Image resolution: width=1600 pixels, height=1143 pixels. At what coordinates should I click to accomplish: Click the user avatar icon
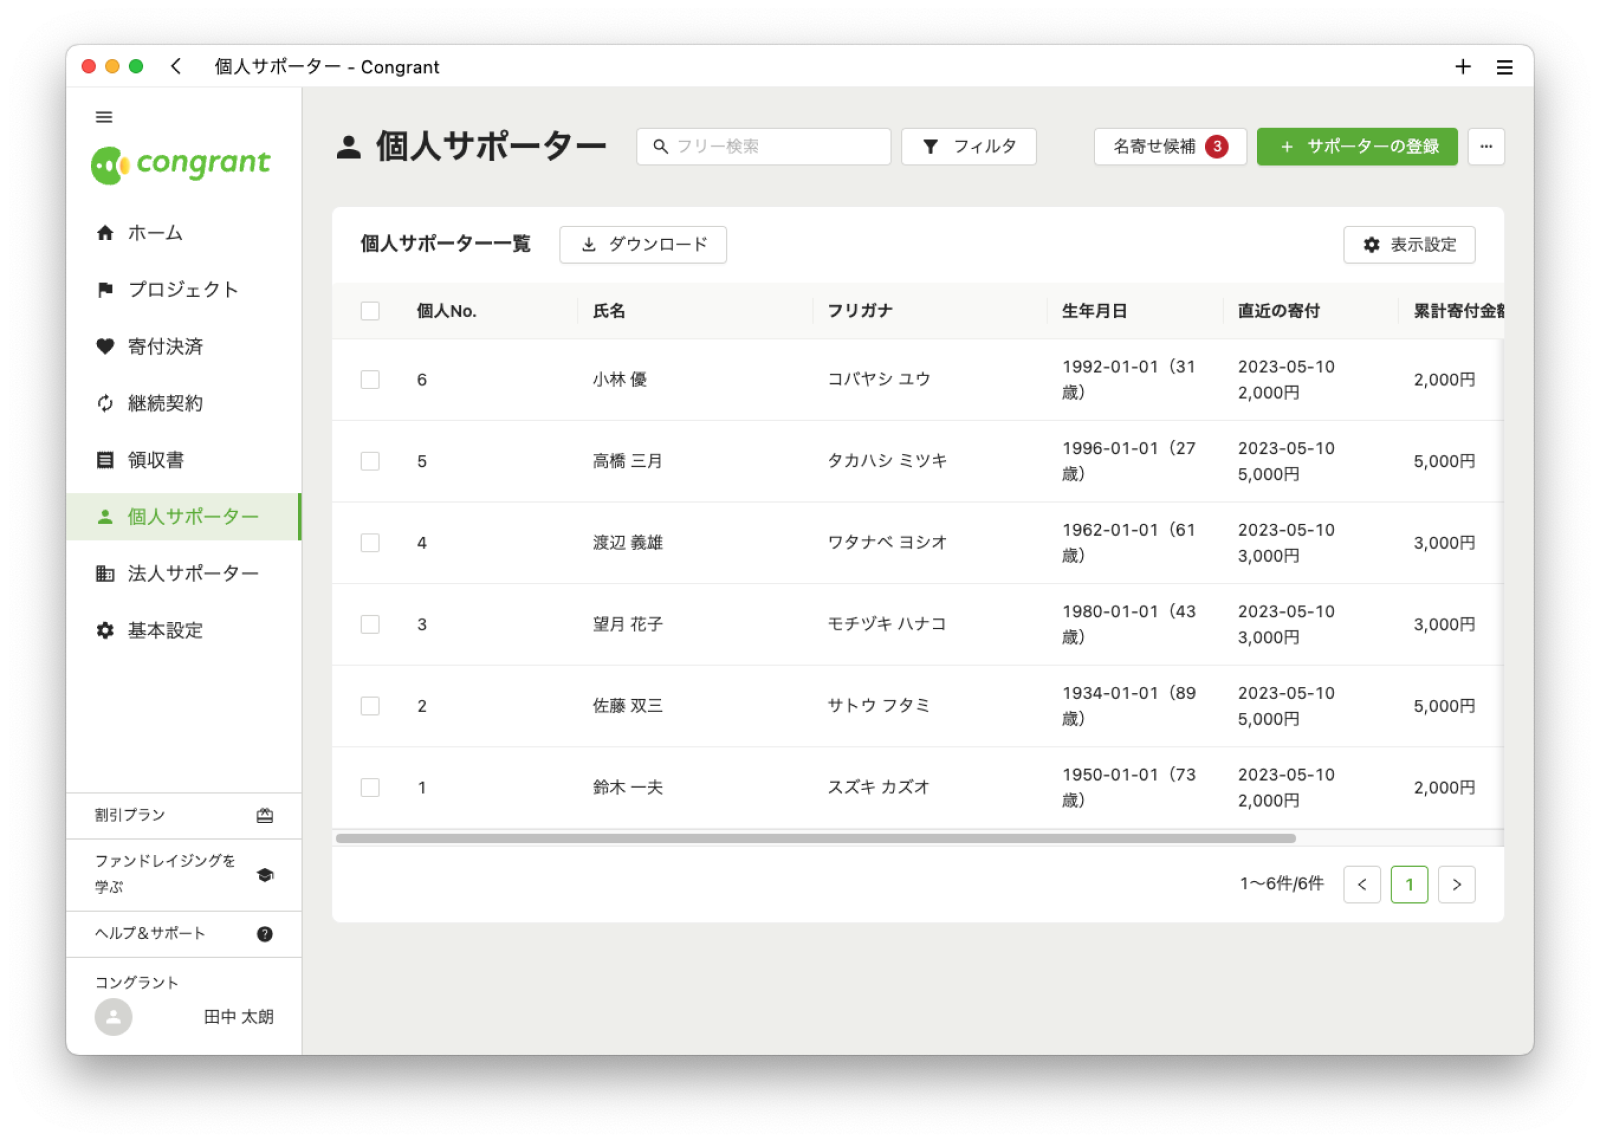point(113,1017)
